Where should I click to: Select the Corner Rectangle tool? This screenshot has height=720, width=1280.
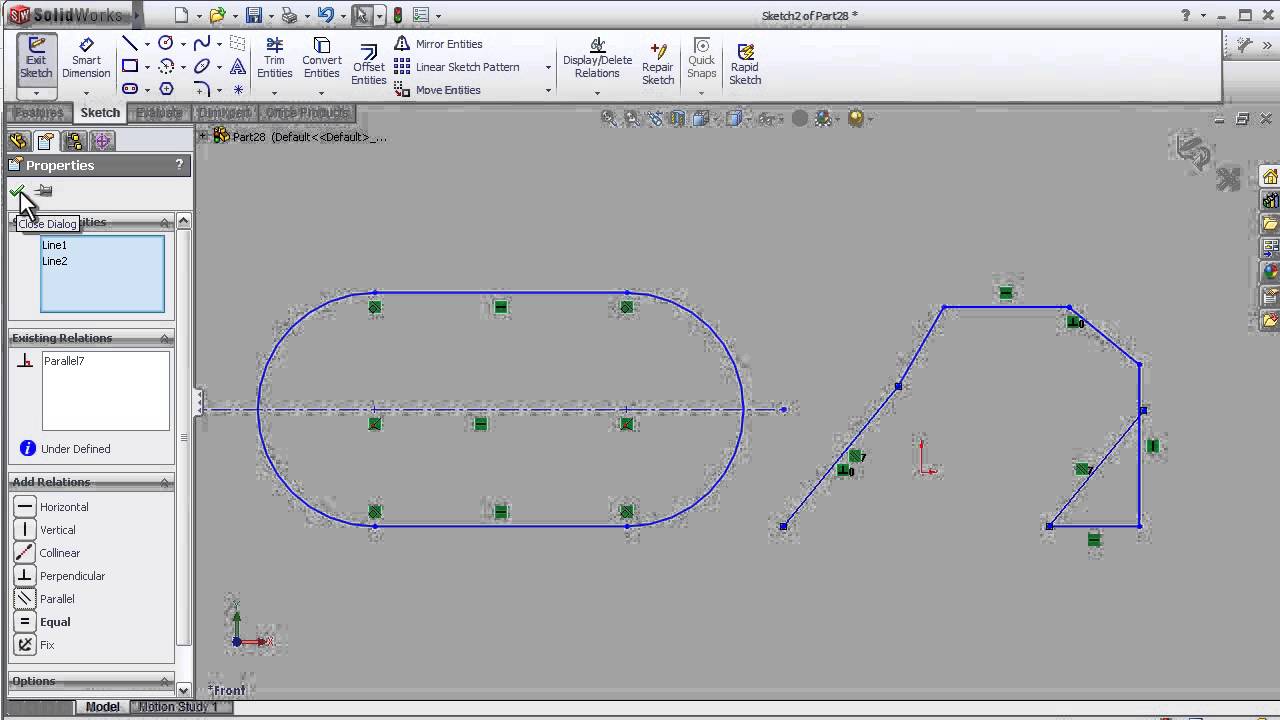(x=130, y=66)
